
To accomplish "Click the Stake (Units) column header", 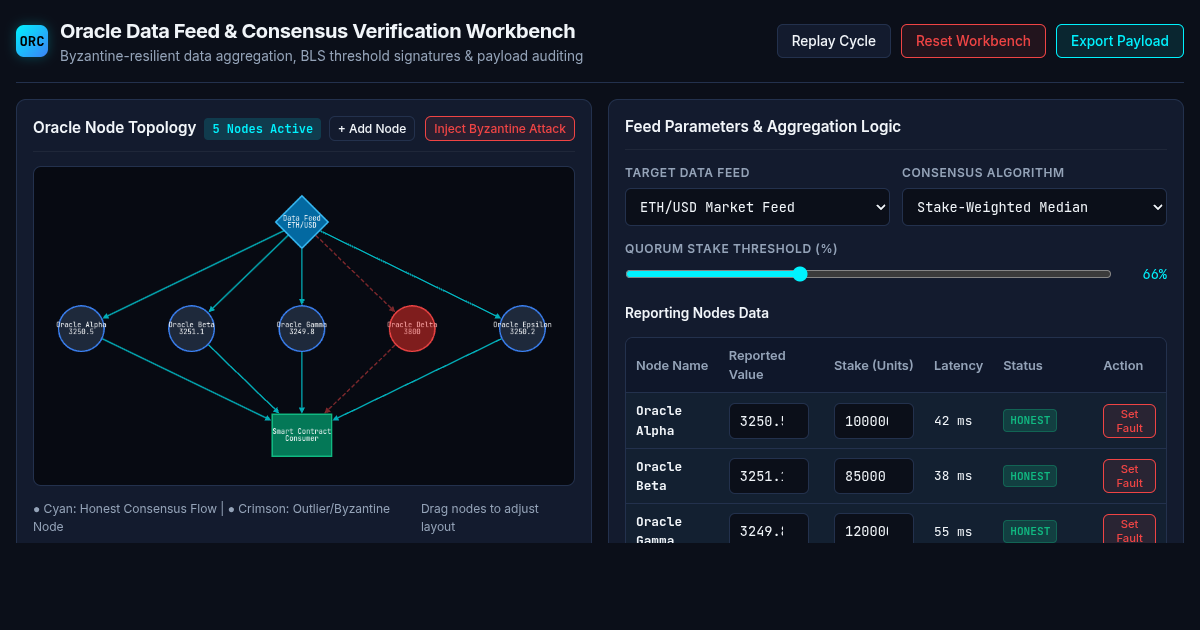I will click(x=874, y=365).
